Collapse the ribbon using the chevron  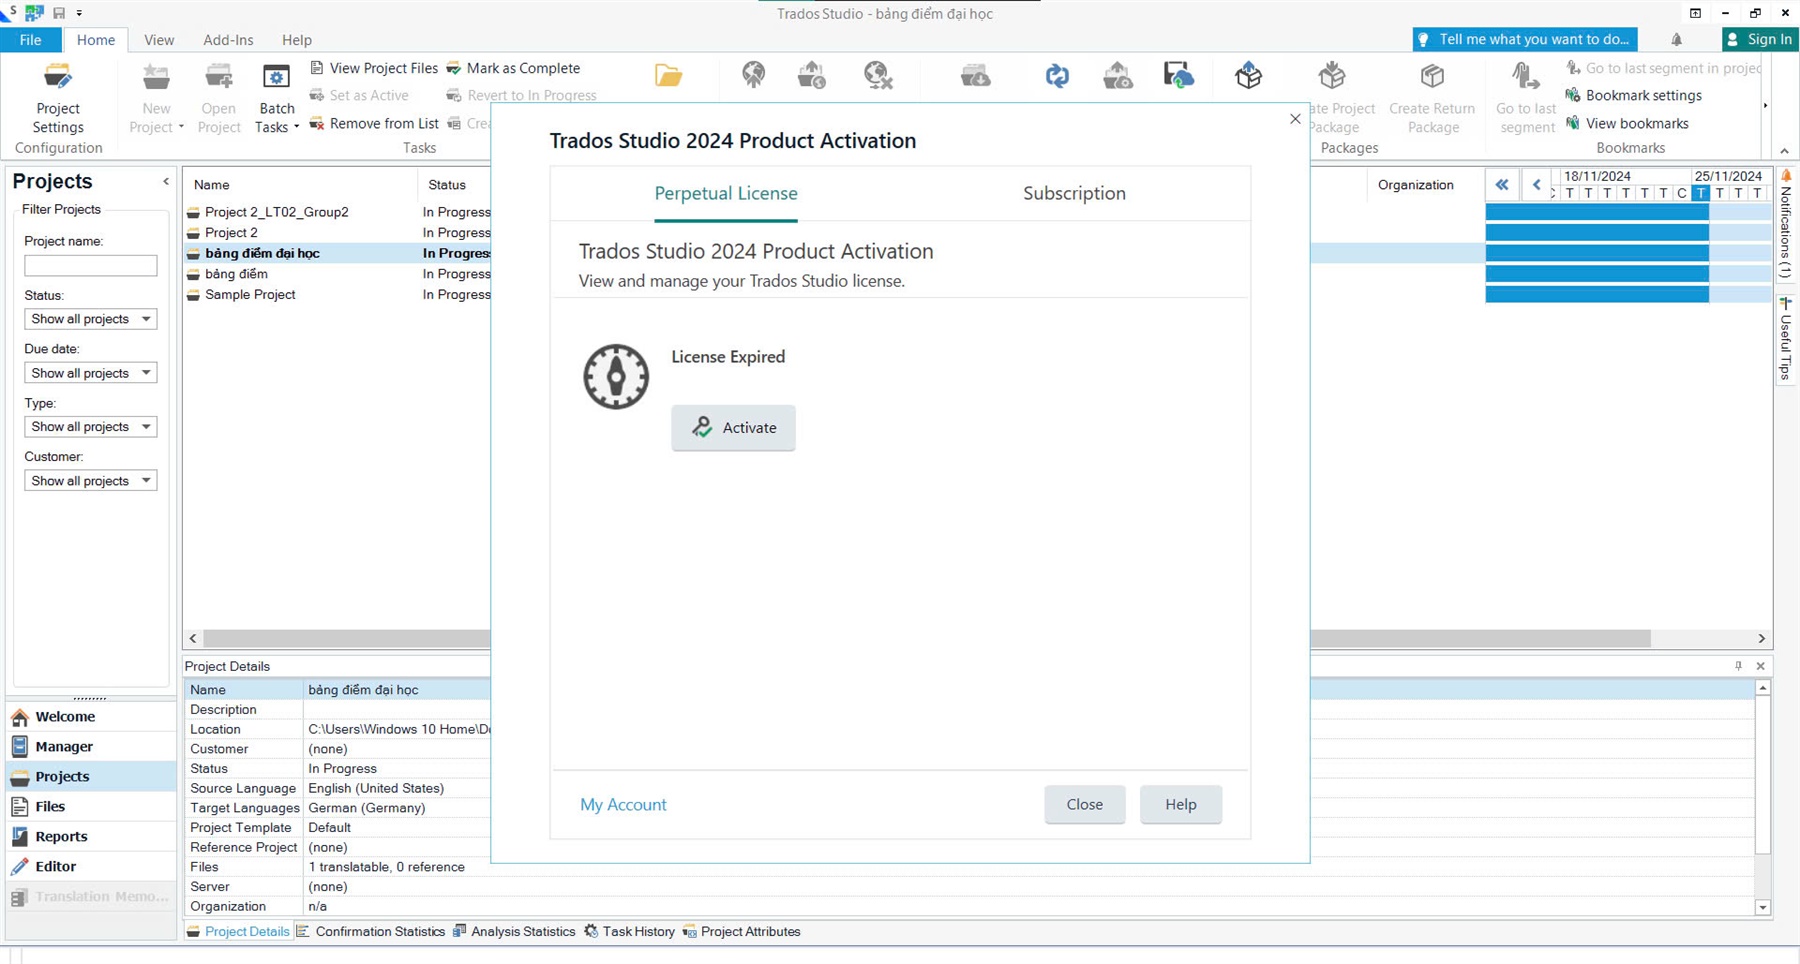tap(1785, 151)
